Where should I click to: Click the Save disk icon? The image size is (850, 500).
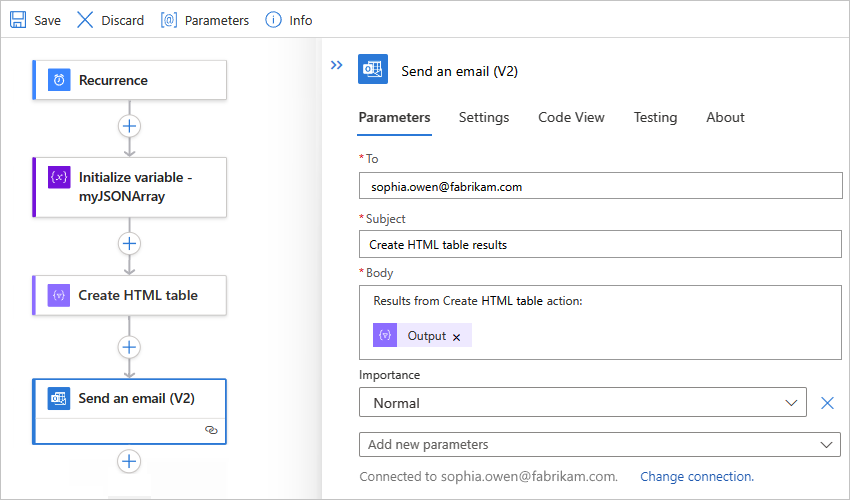(x=18, y=20)
